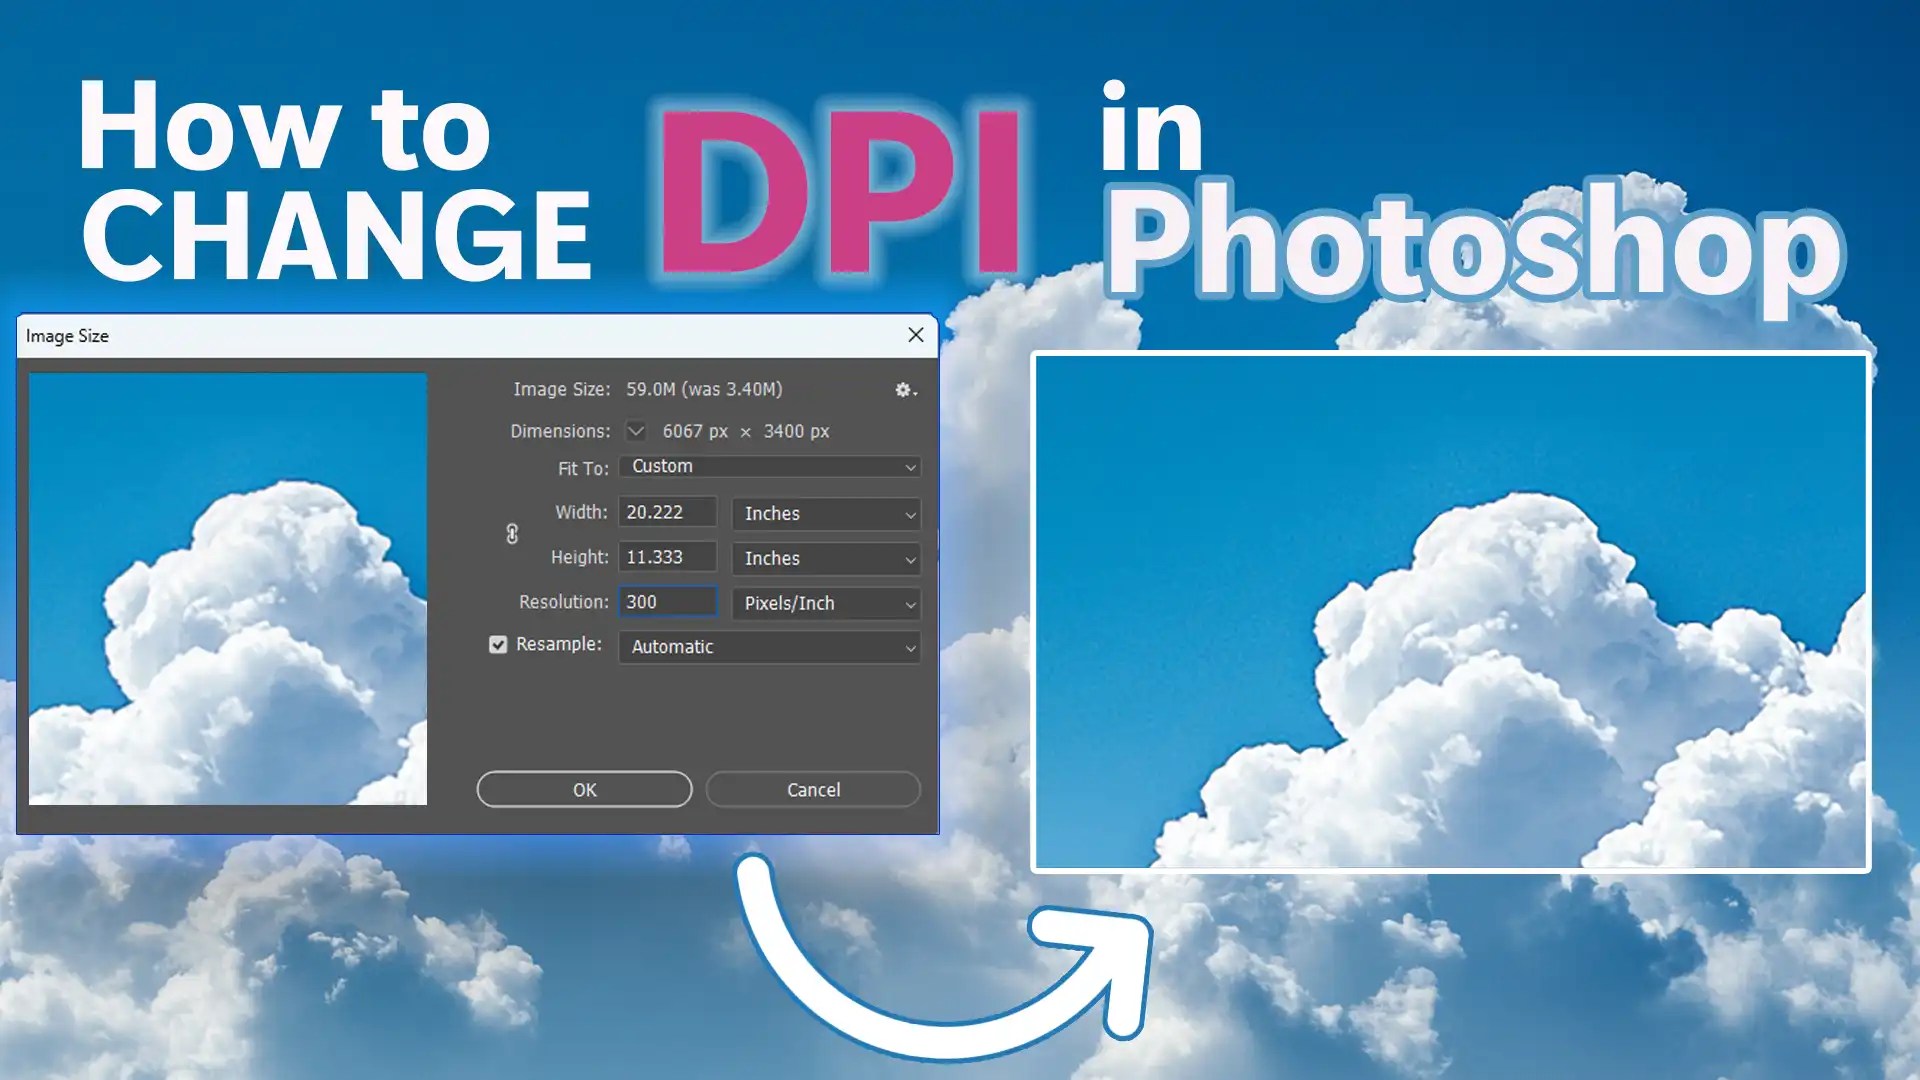Select the Height value 11.333 field

click(x=667, y=556)
